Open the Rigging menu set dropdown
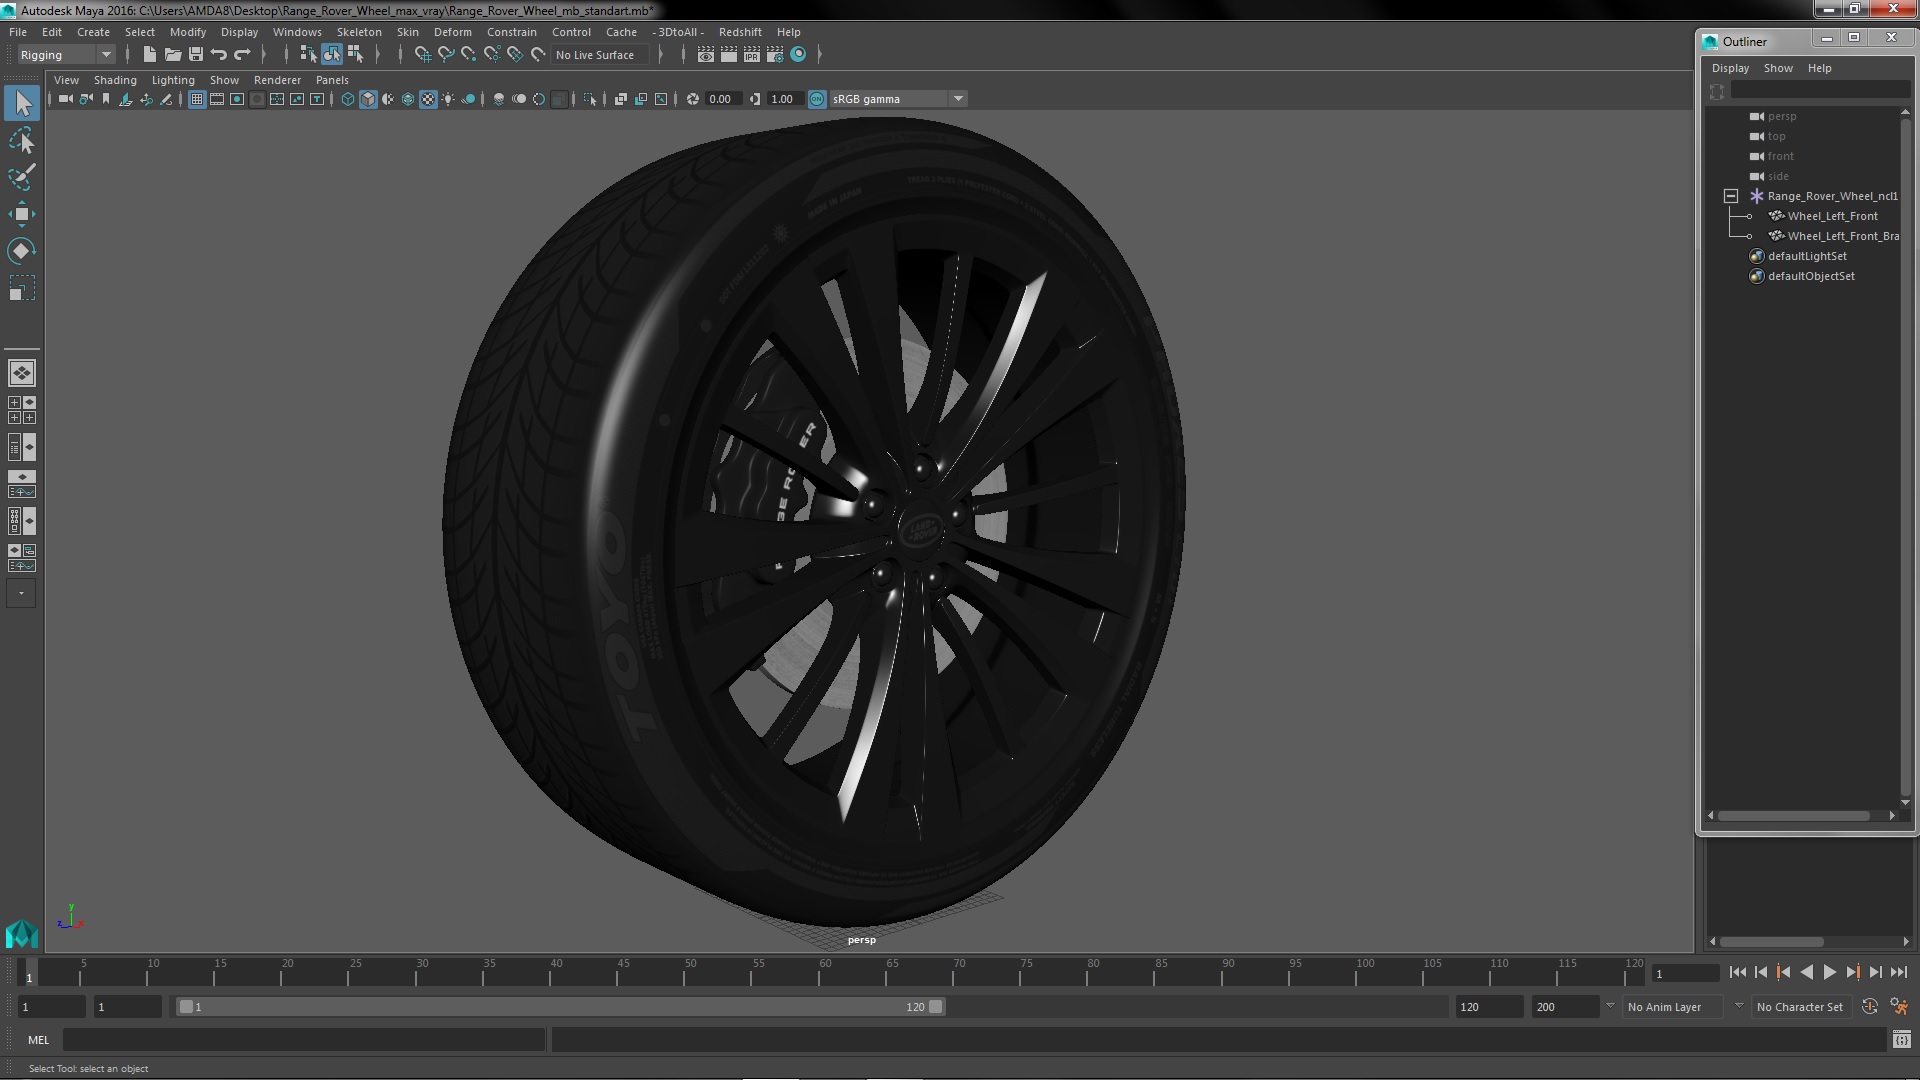This screenshot has height=1080, width=1920. click(x=65, y=55)
